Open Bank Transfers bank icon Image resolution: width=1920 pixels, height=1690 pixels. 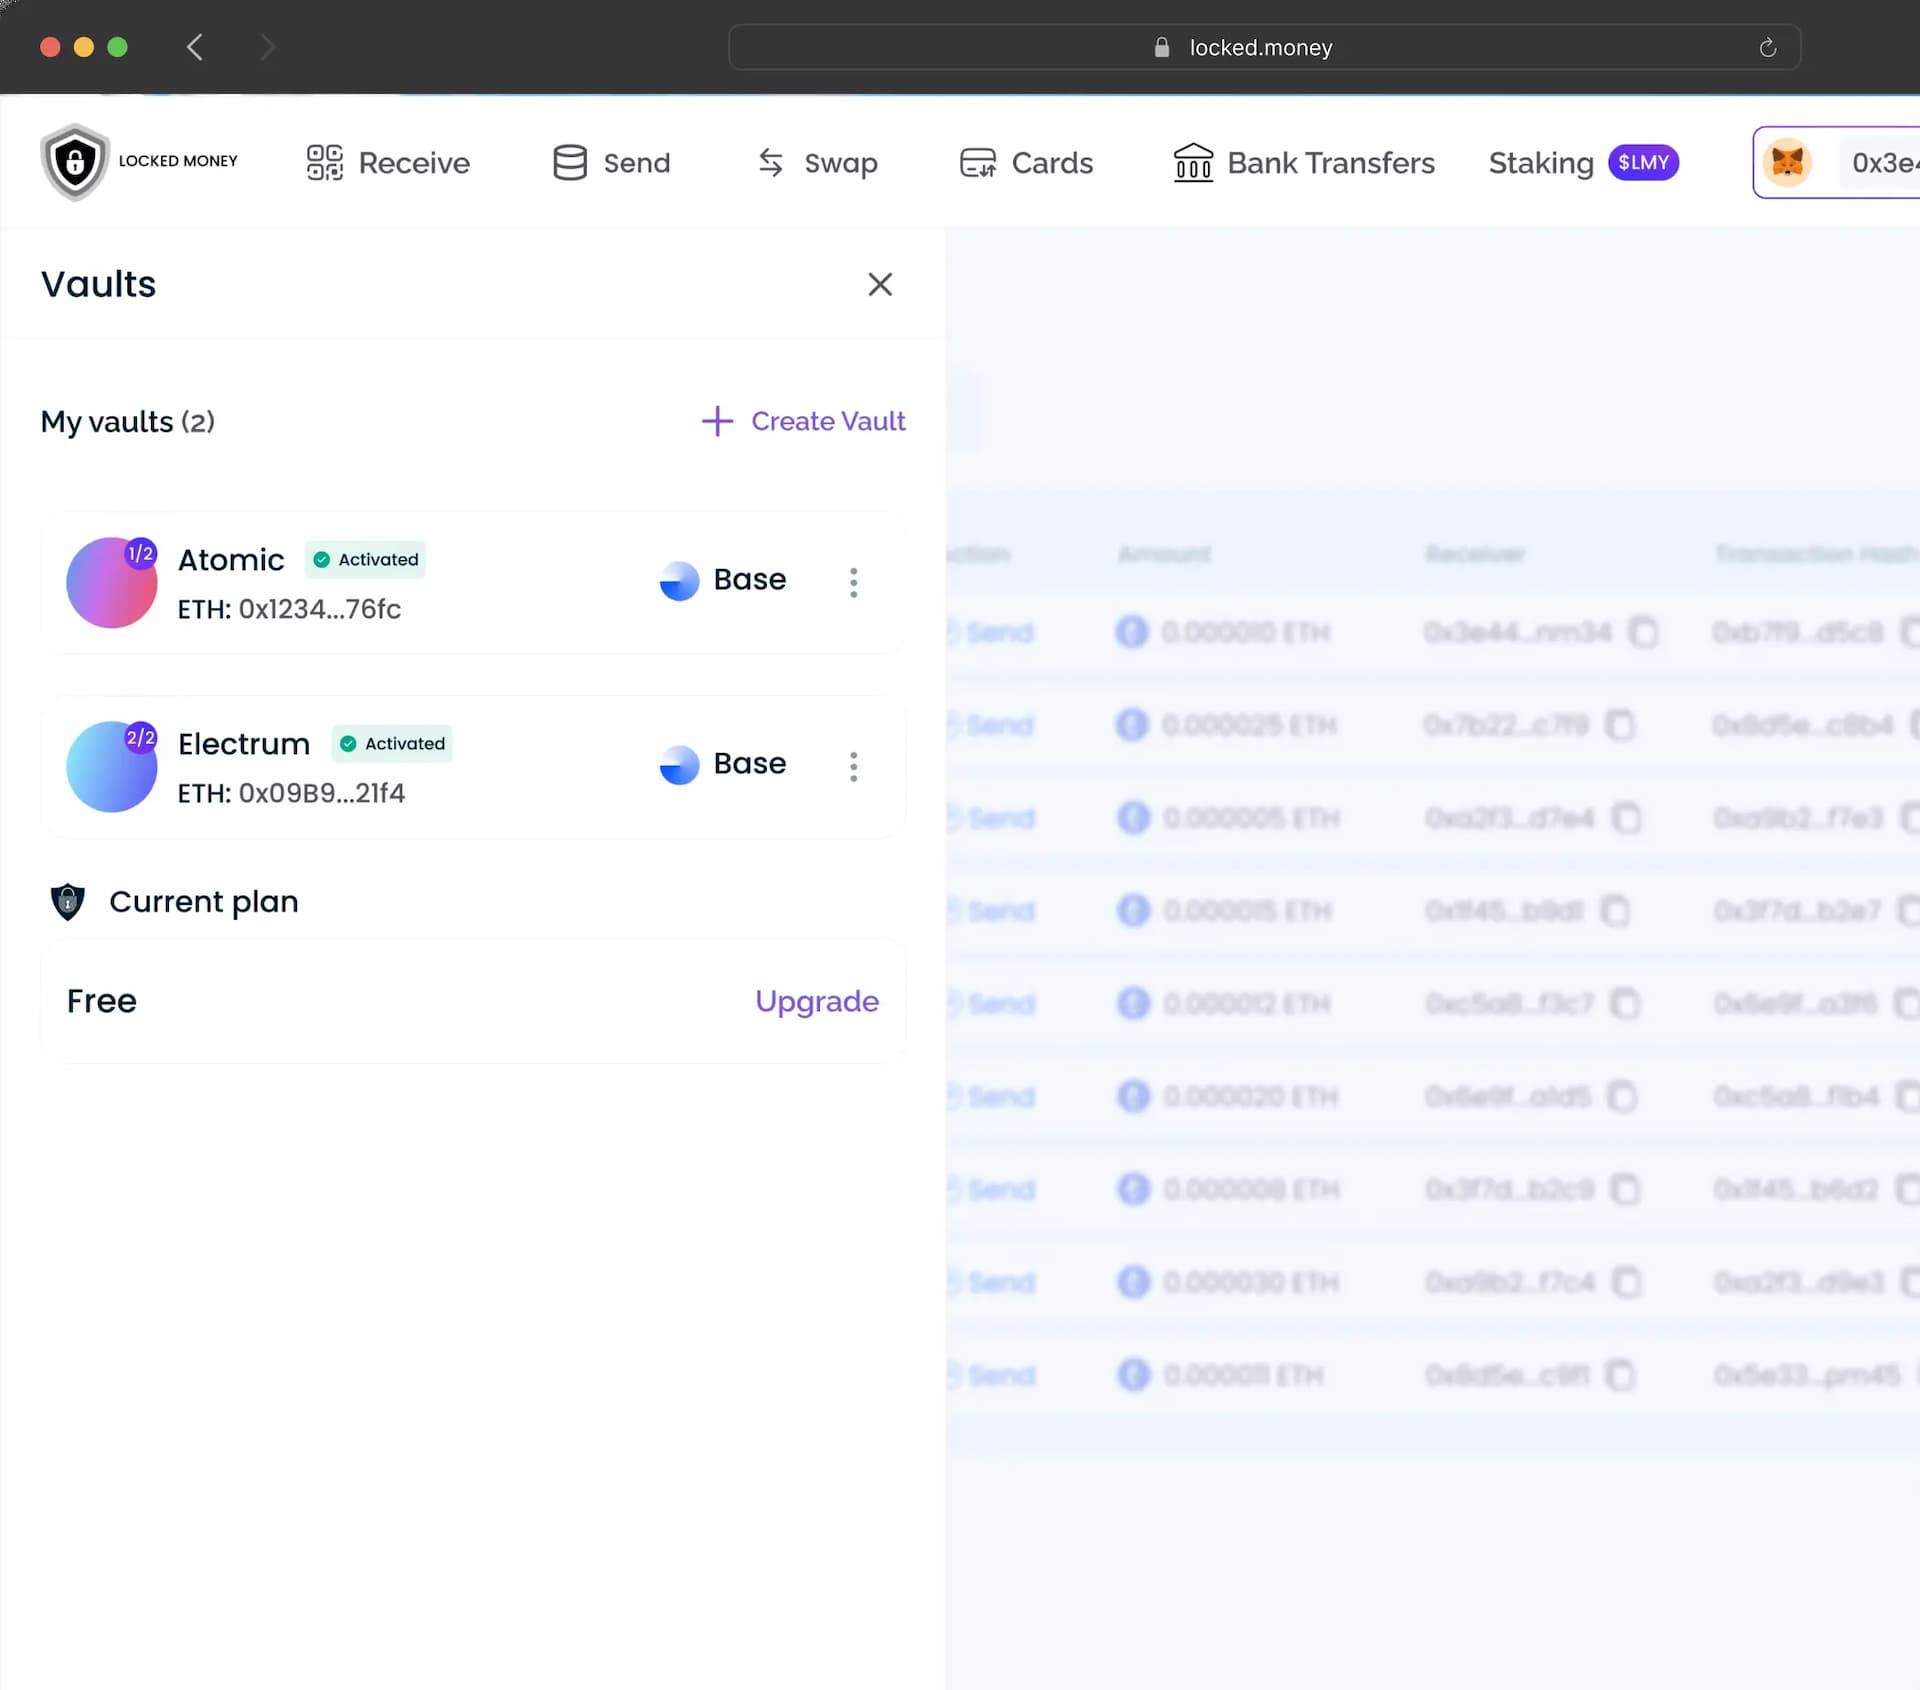pyautogui.click(x=1192, y=163)
